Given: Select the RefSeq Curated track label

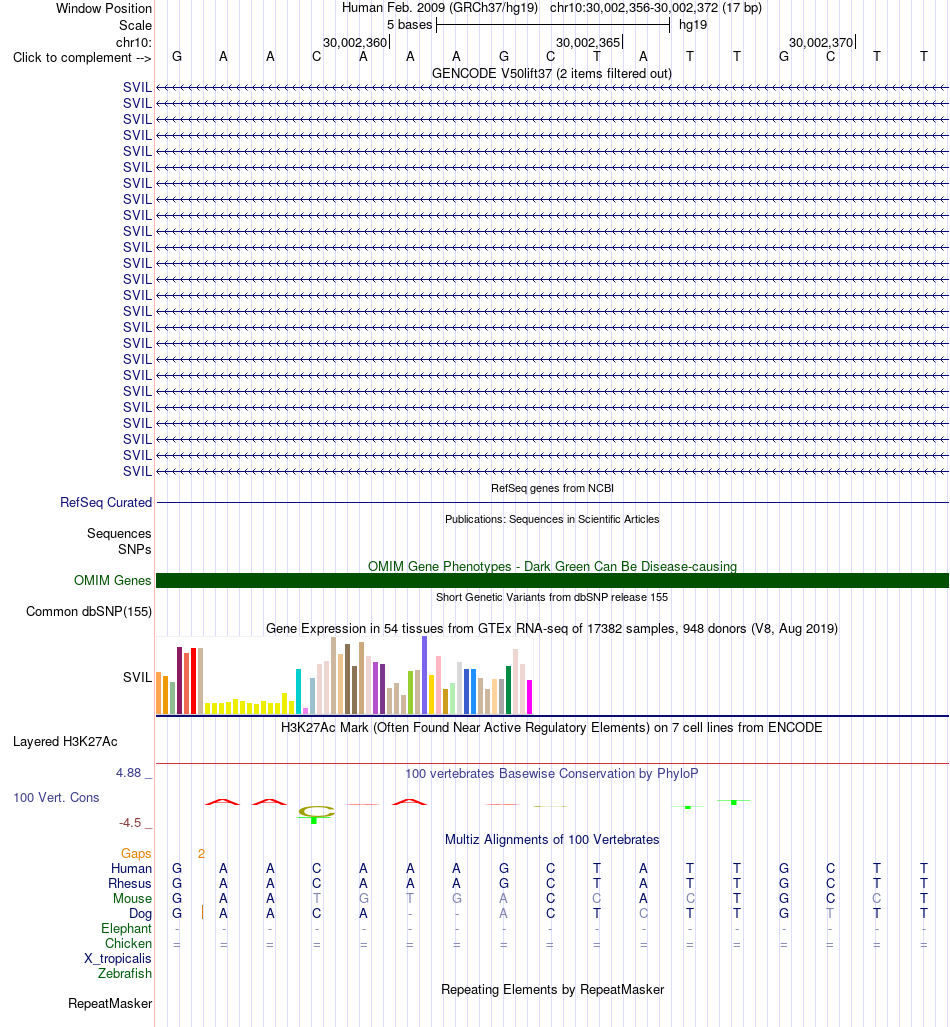Looking at the screenshot, I should point(105,502).
